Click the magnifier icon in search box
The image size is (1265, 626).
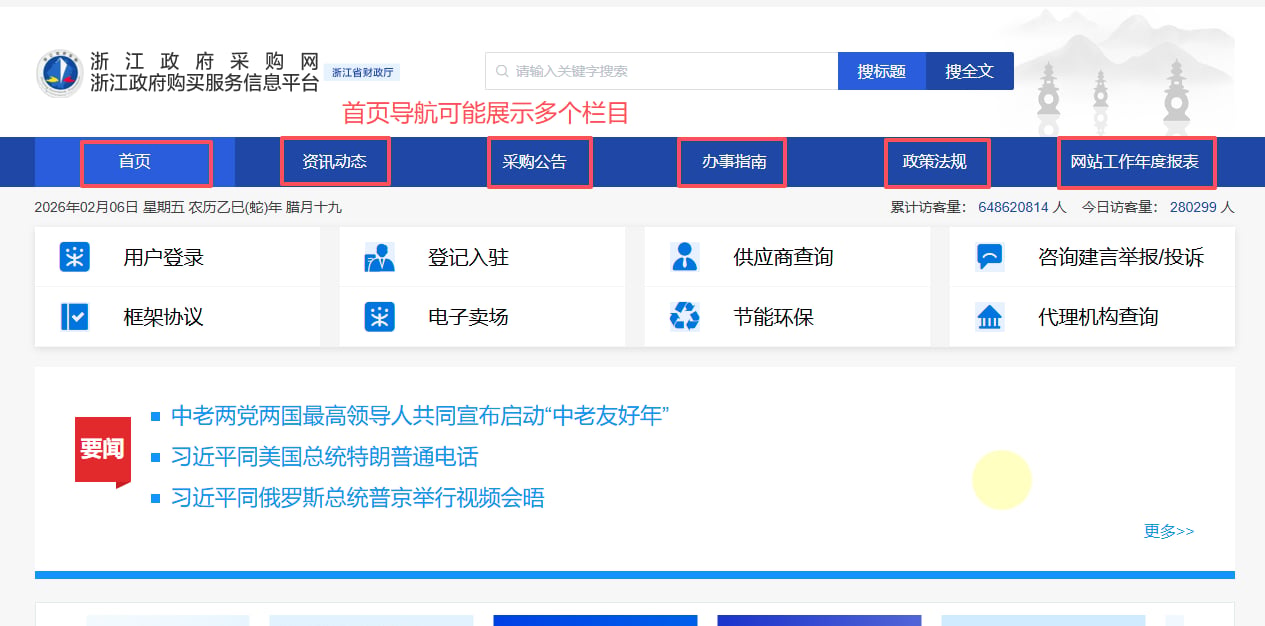click(x=502, y=71)
